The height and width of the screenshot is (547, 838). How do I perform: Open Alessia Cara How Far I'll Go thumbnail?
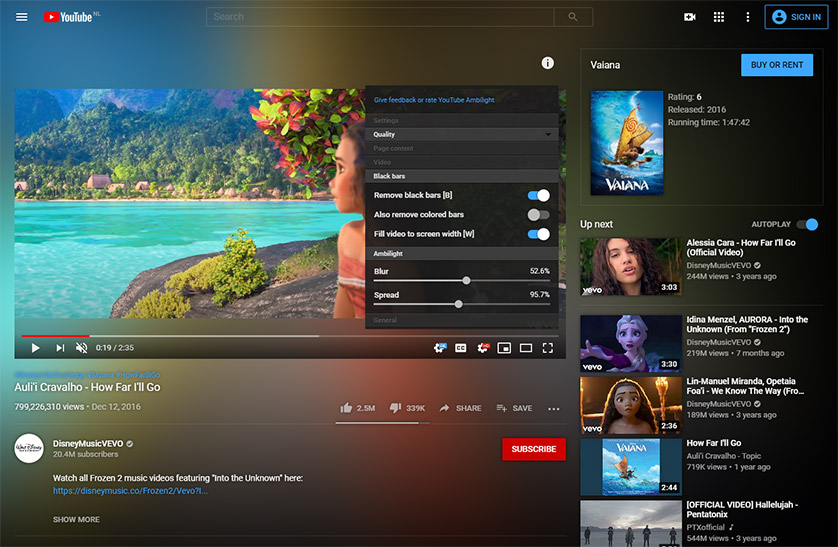(x=631, y=267)
